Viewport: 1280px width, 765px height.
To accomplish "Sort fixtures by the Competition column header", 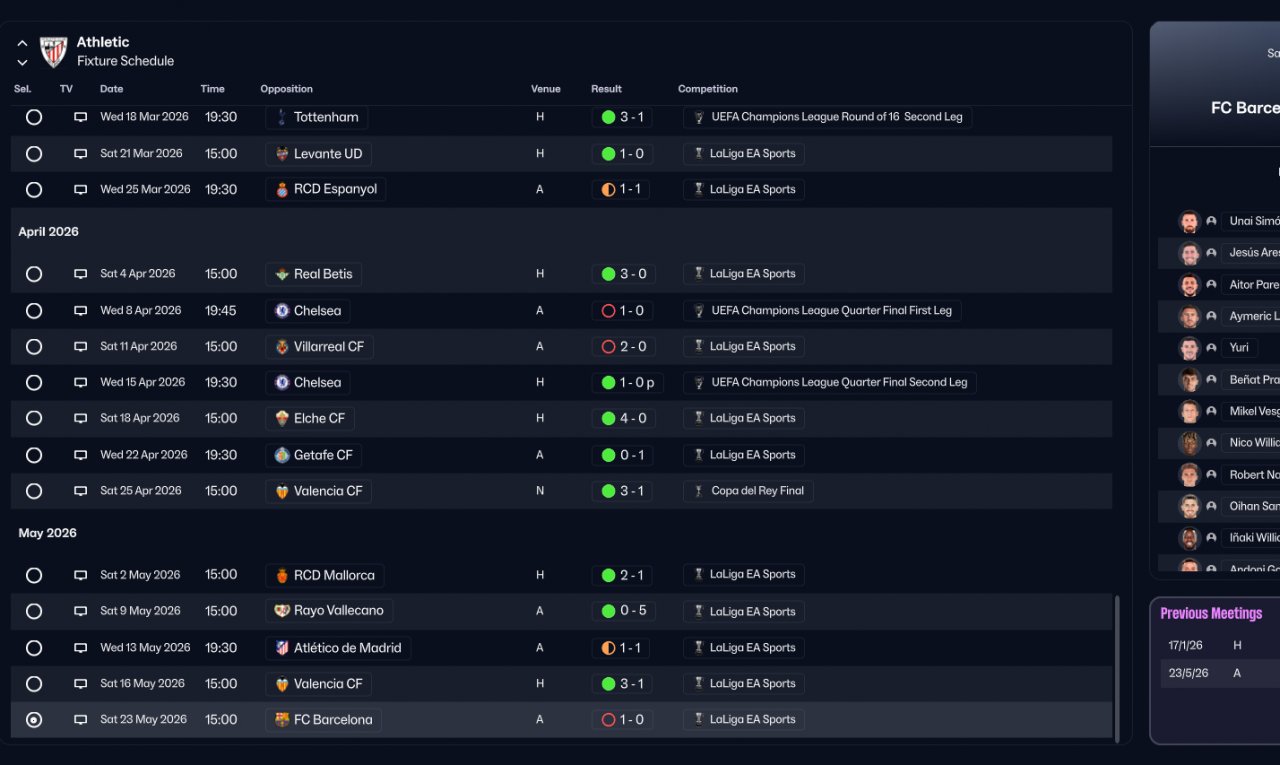I will pyautogui.click(x=707, y=89).
